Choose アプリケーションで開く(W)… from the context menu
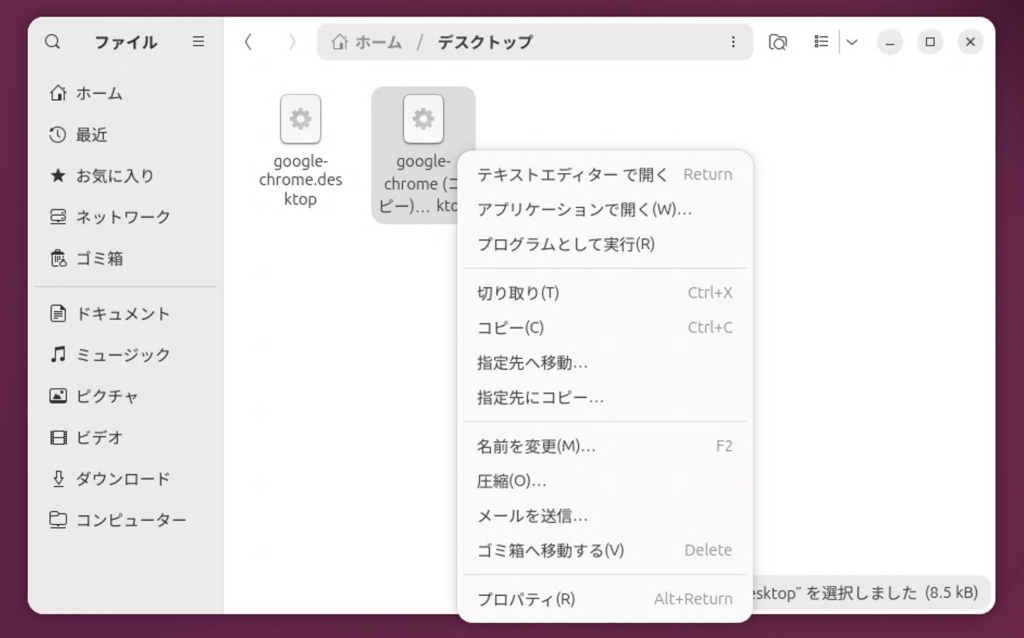This screenshot has width=1024, height=638. [584, 209]
